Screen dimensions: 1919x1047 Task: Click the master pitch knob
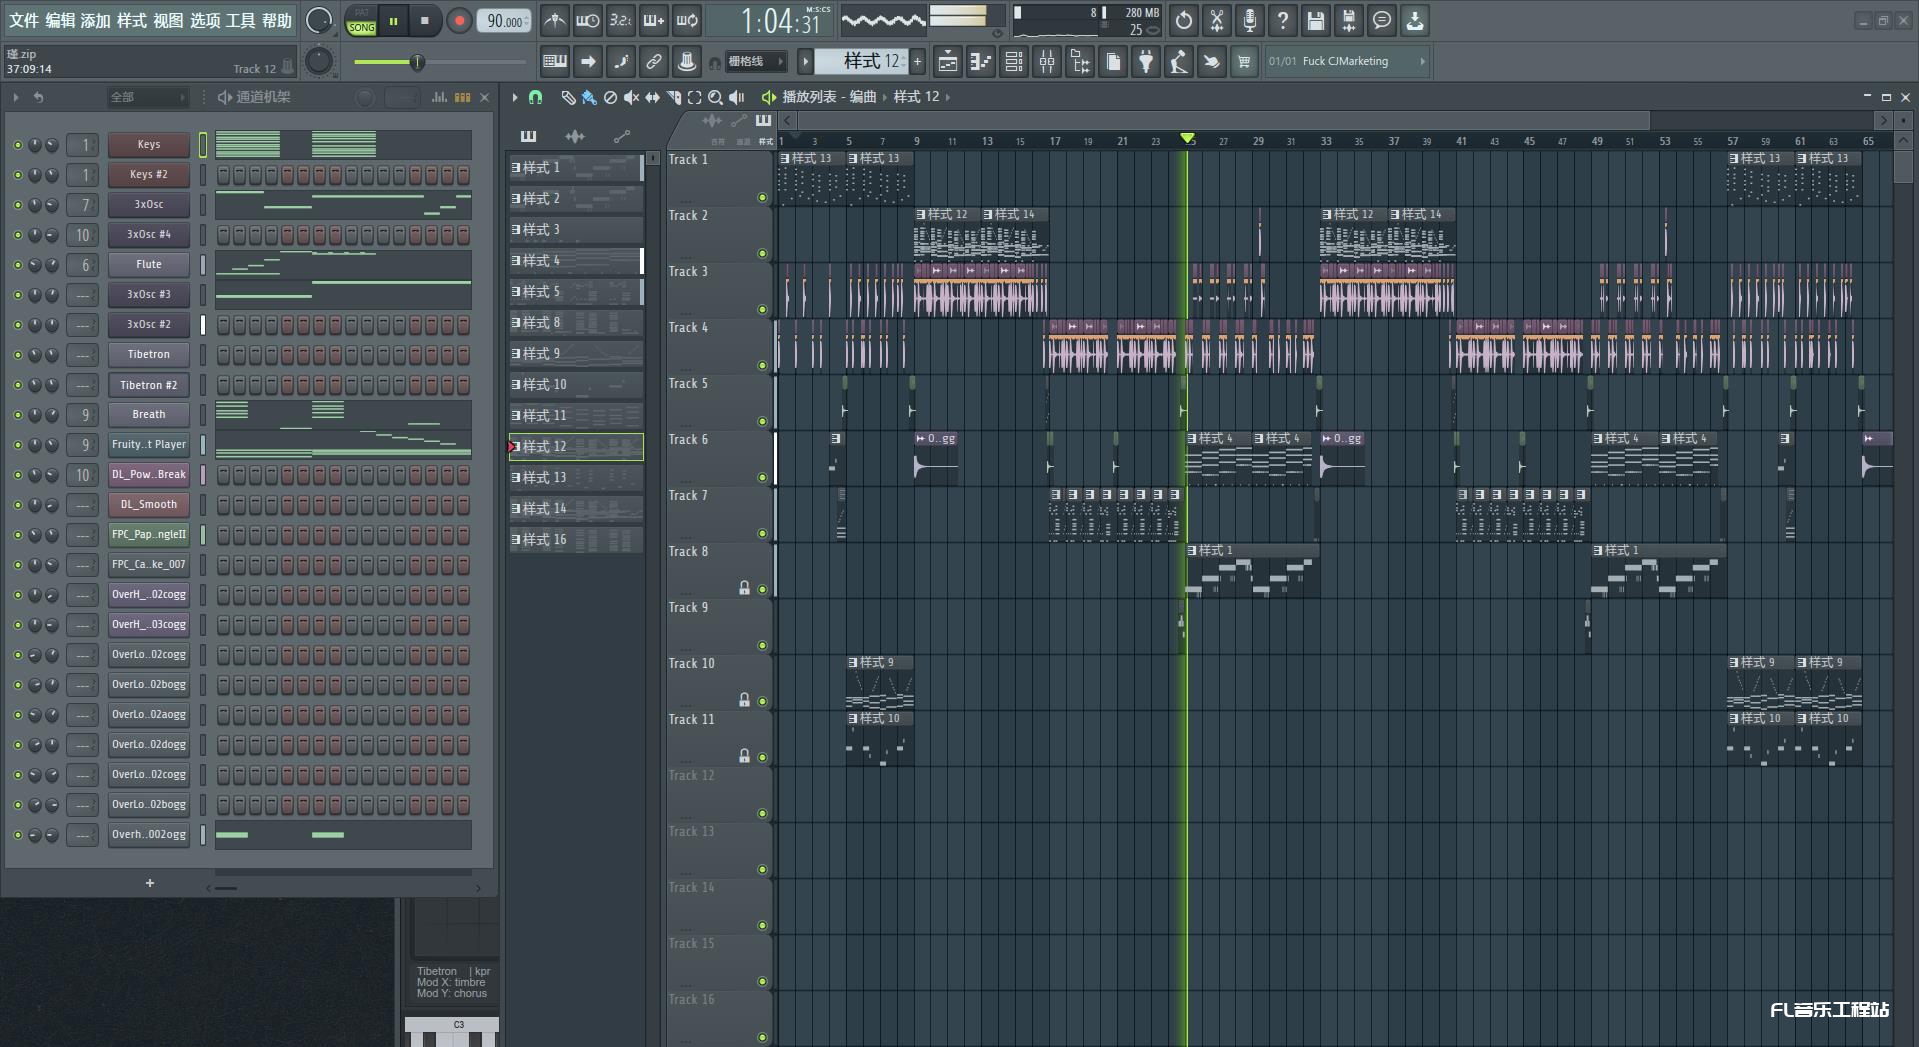pyautogui.click(x=319, y=61)
